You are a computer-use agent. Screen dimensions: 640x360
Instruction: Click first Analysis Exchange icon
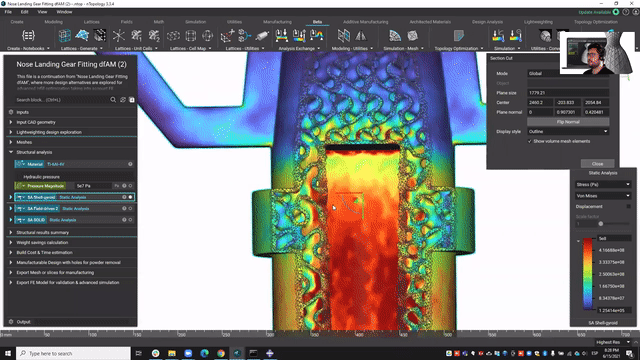[x=281, y=36]
